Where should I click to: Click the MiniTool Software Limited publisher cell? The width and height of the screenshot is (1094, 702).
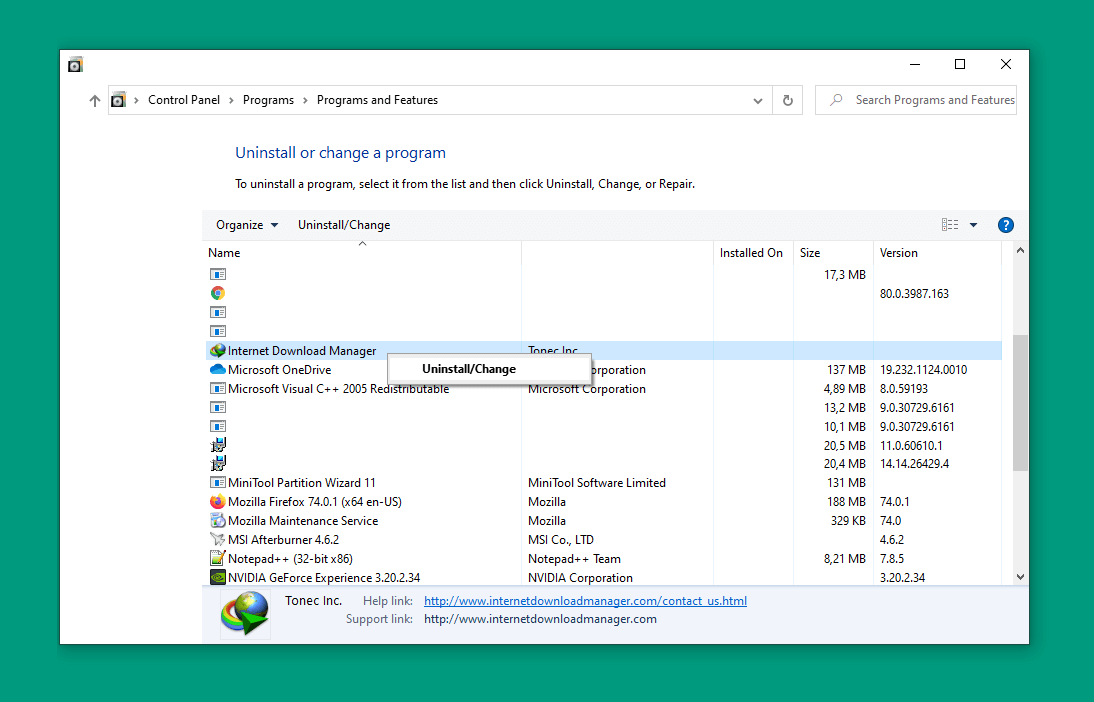pos(597,483)
